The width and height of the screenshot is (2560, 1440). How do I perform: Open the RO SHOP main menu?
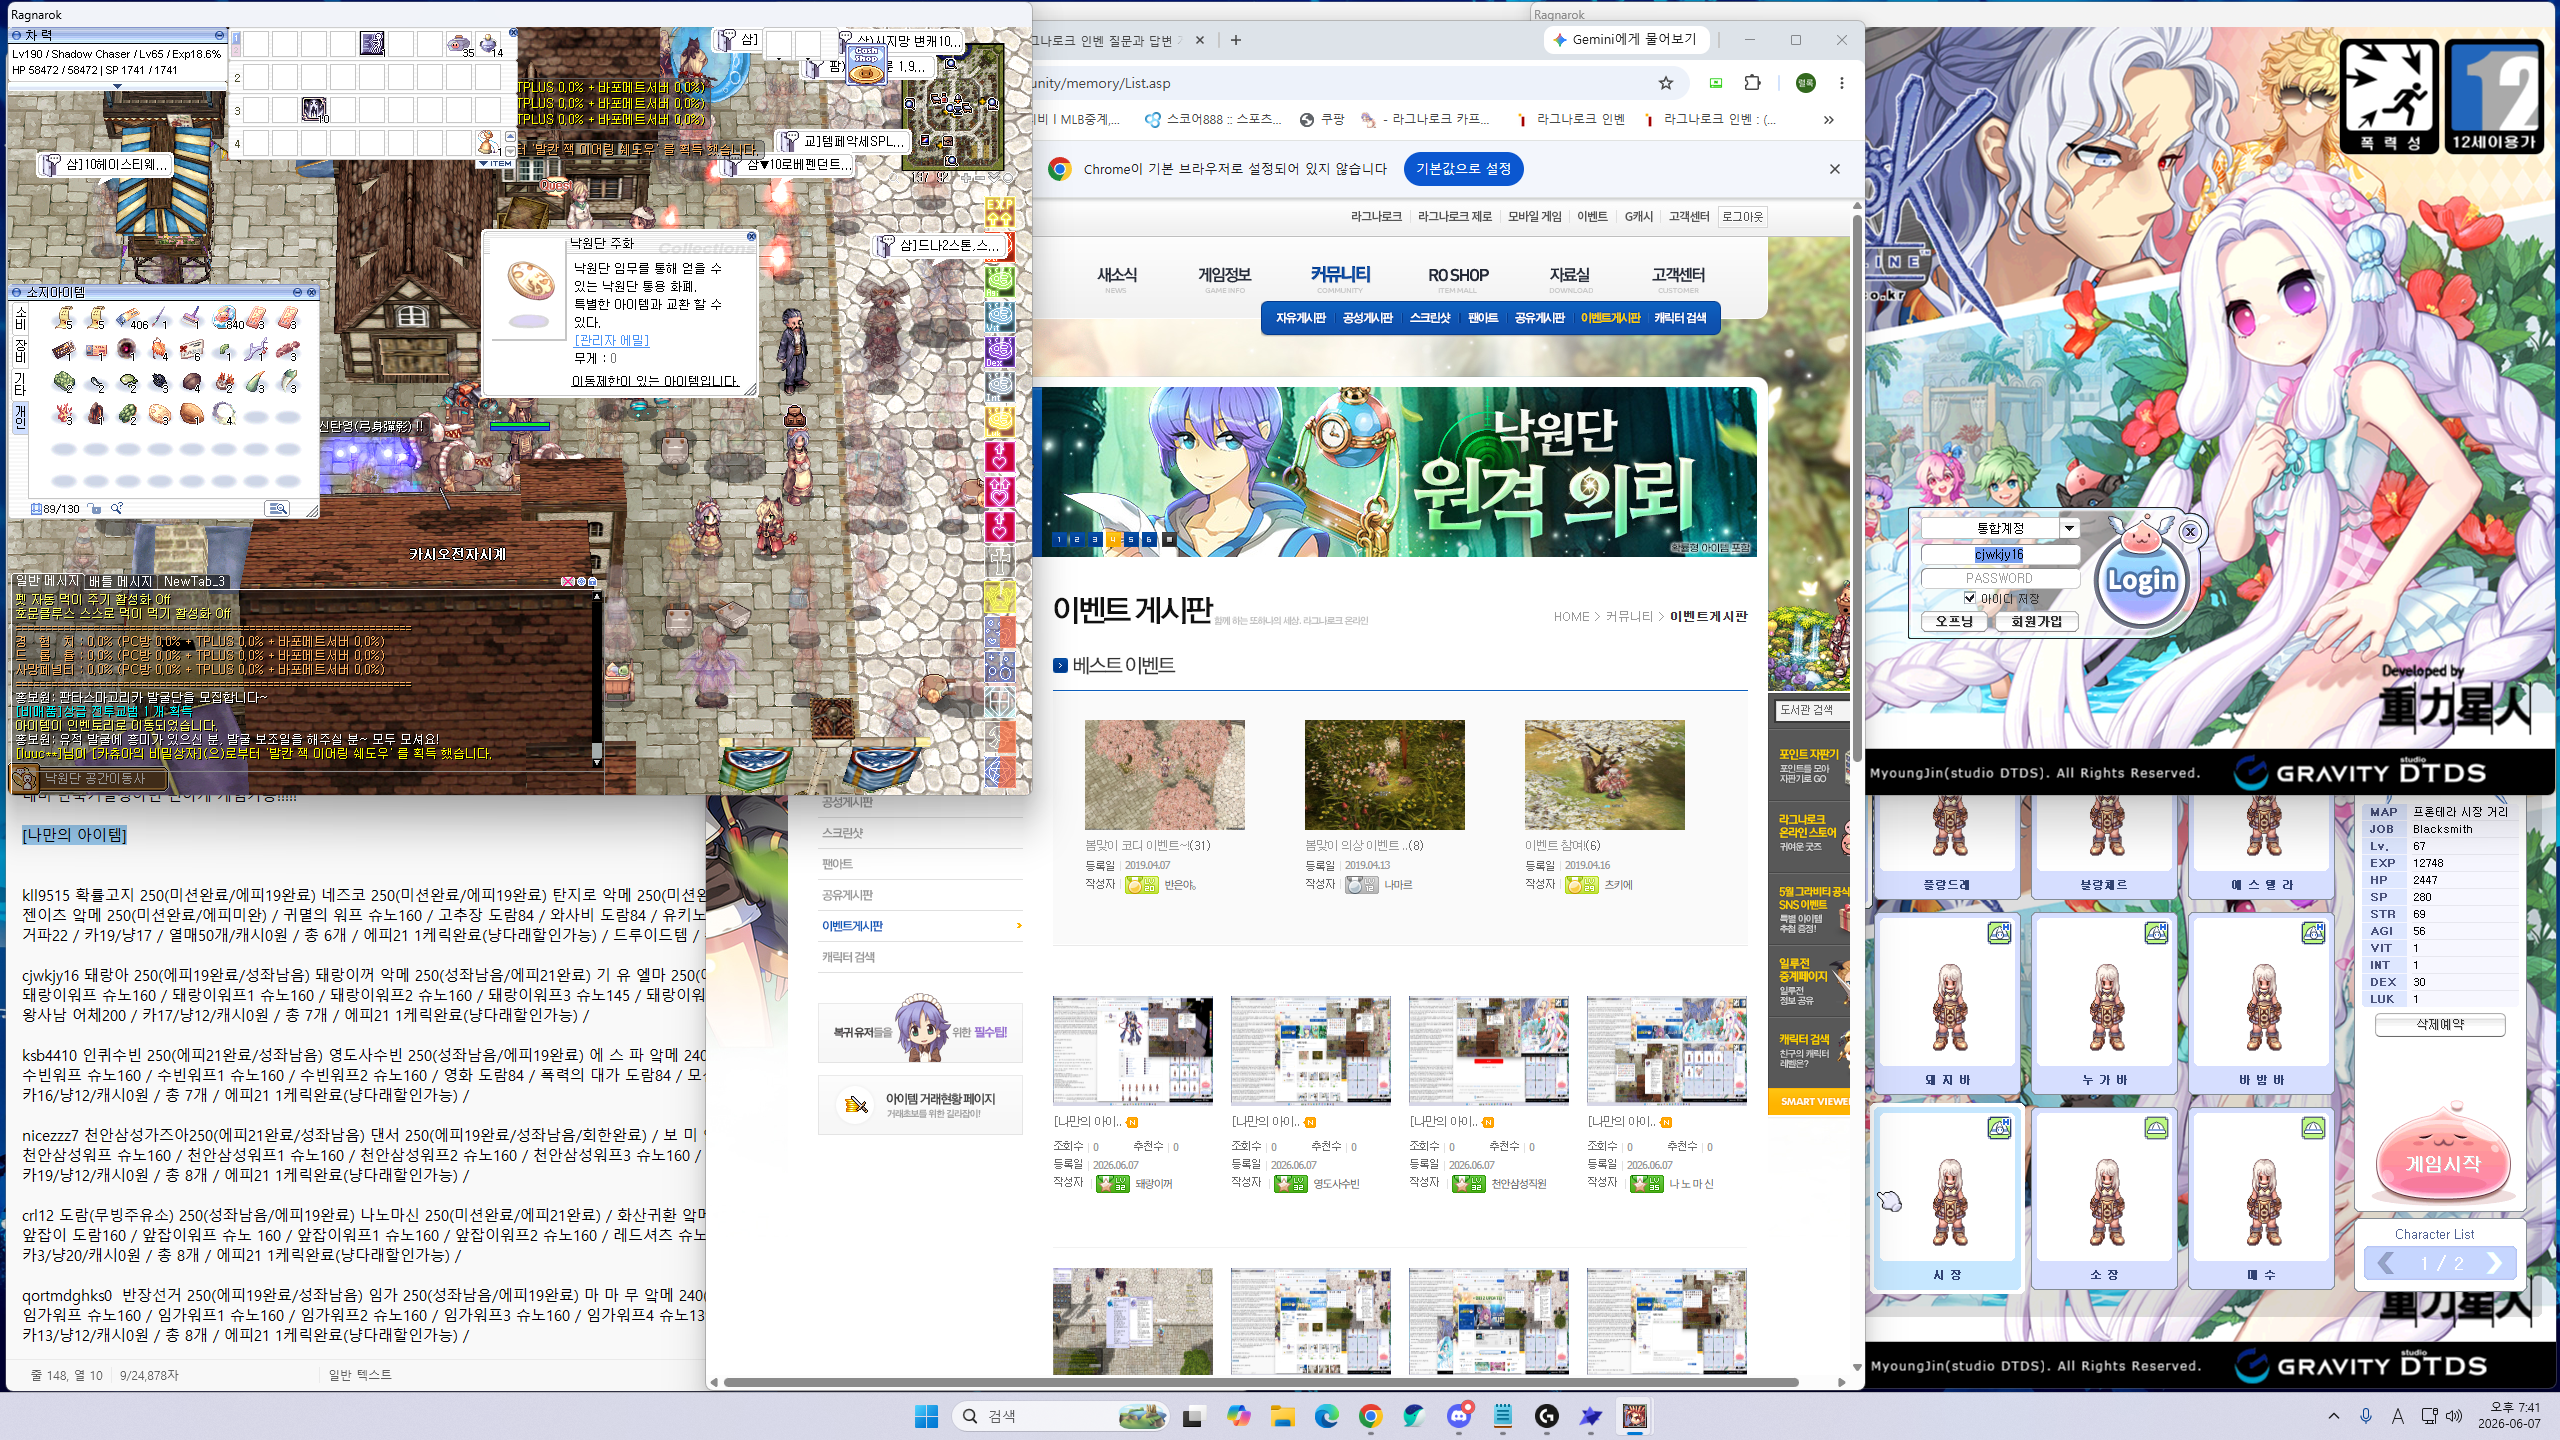(1458, 276)
